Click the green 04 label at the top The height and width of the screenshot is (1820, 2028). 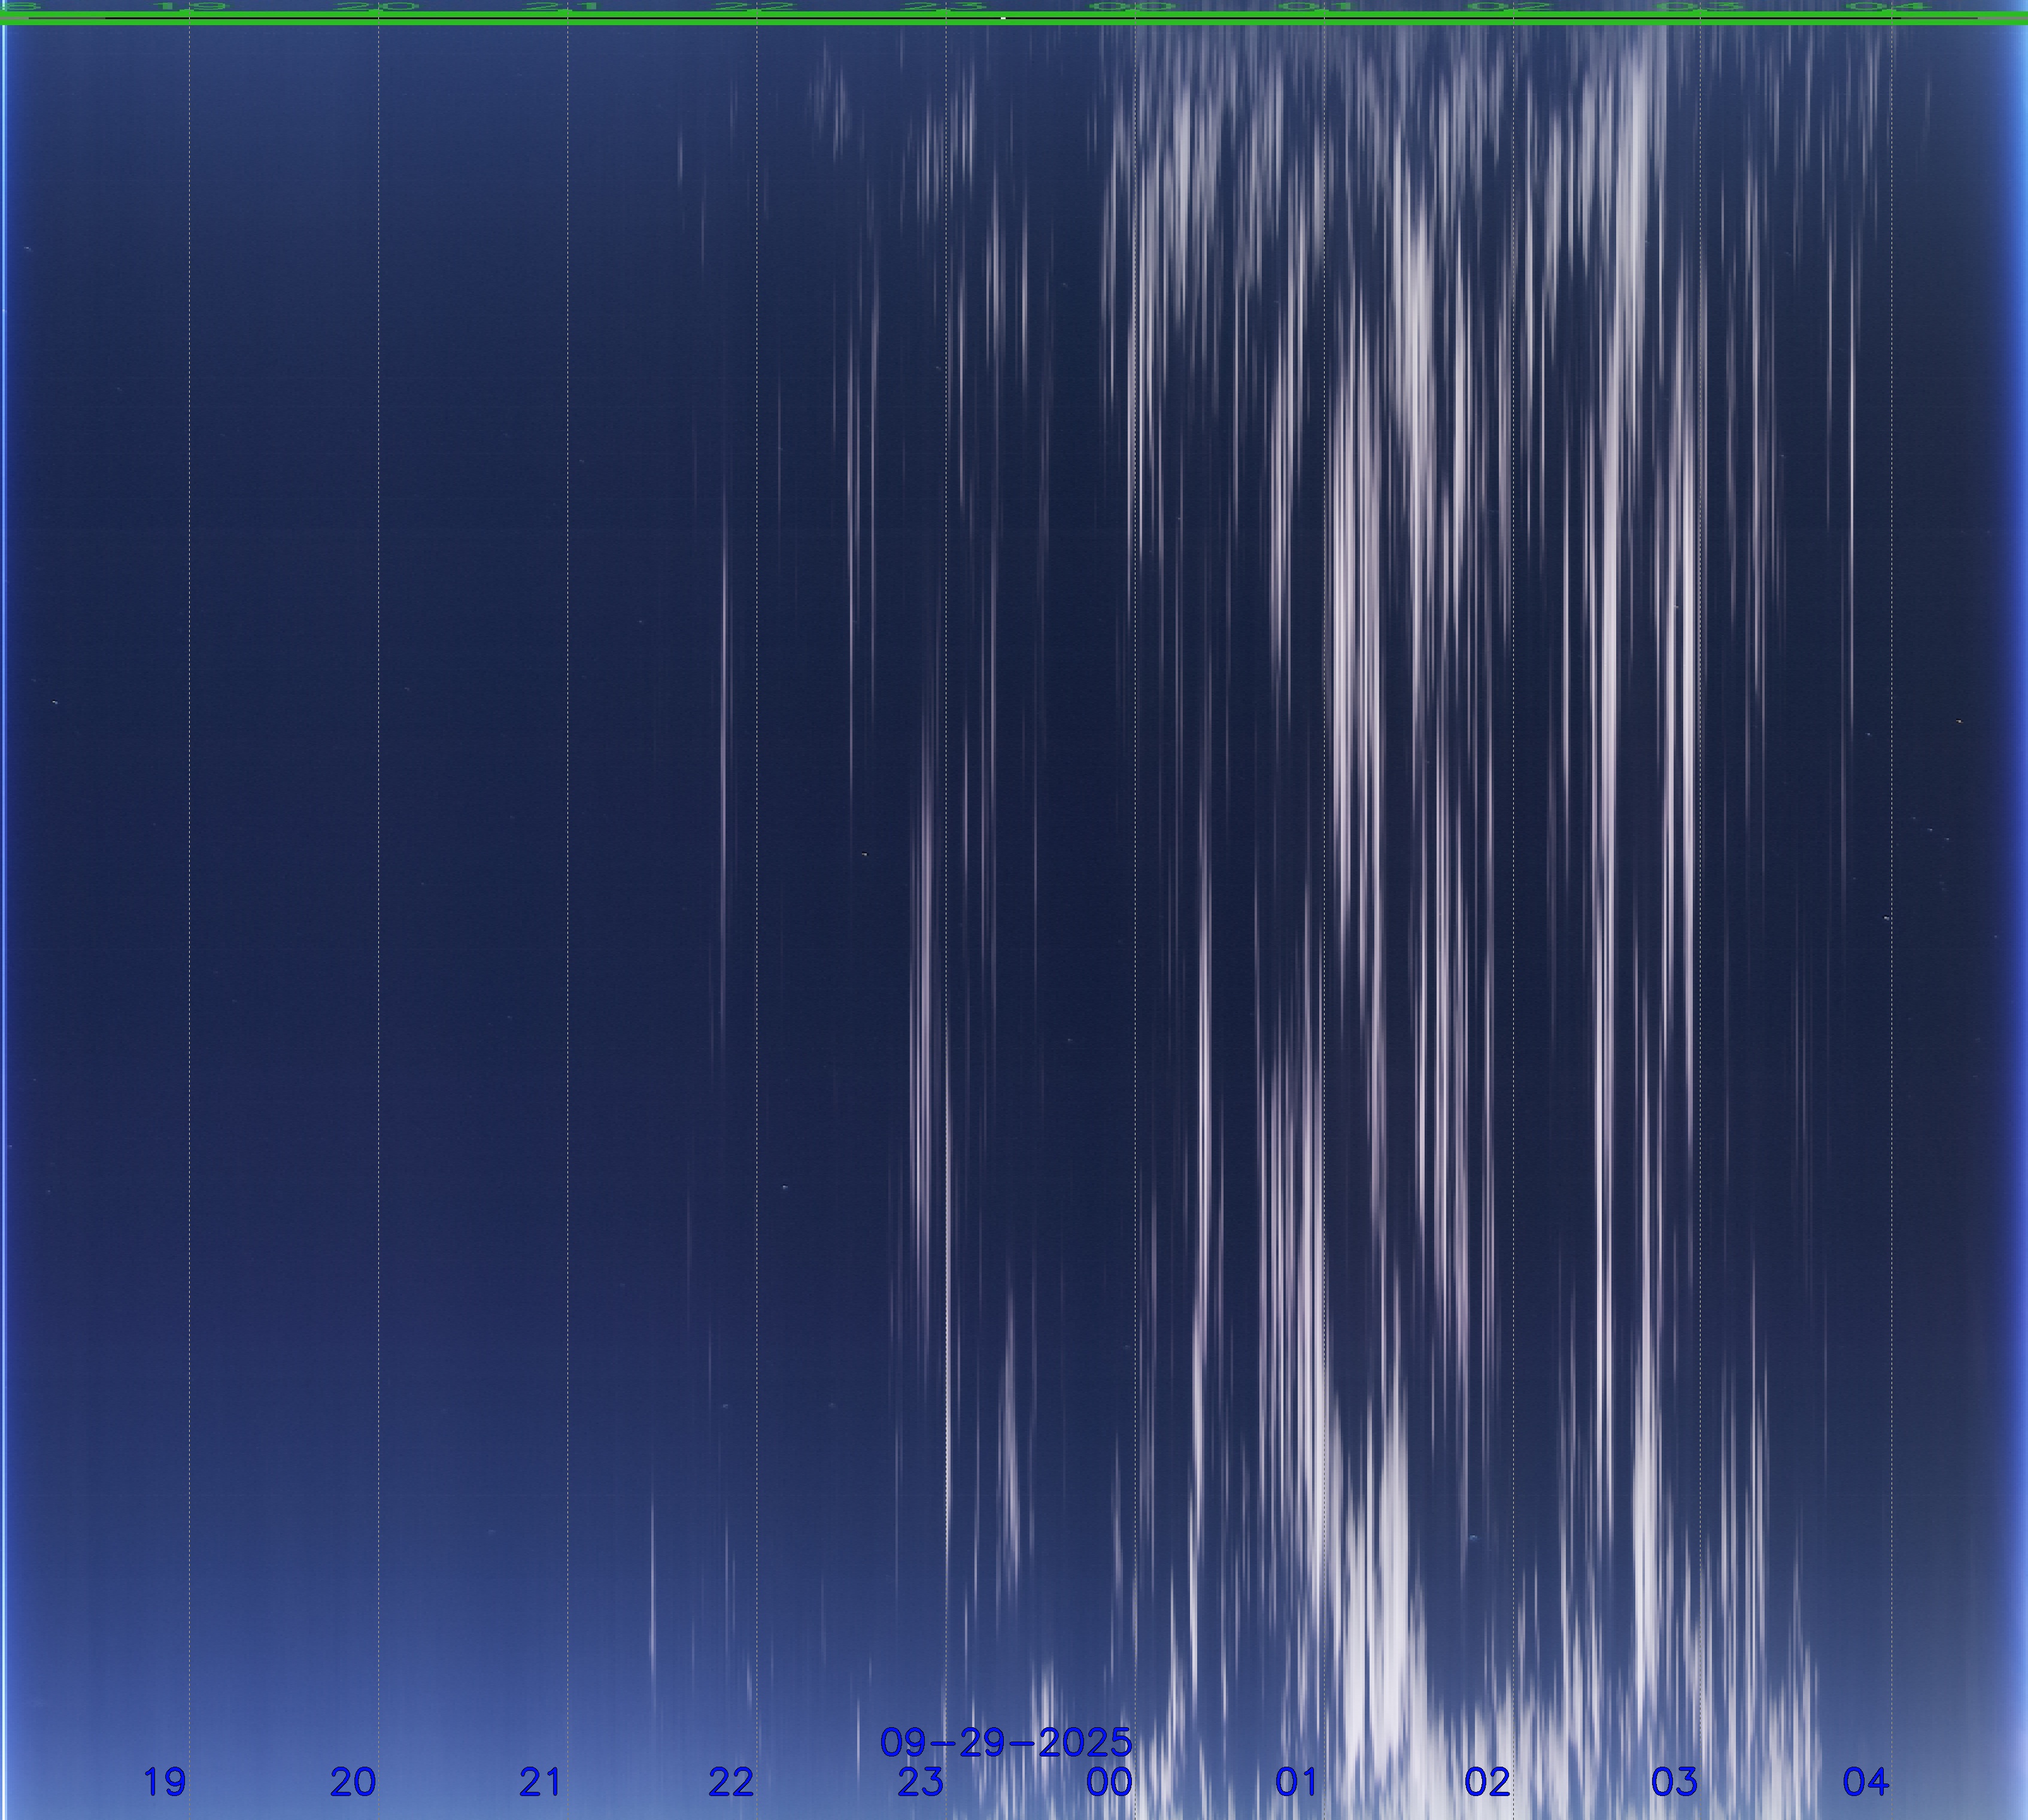pos(1890,7)
